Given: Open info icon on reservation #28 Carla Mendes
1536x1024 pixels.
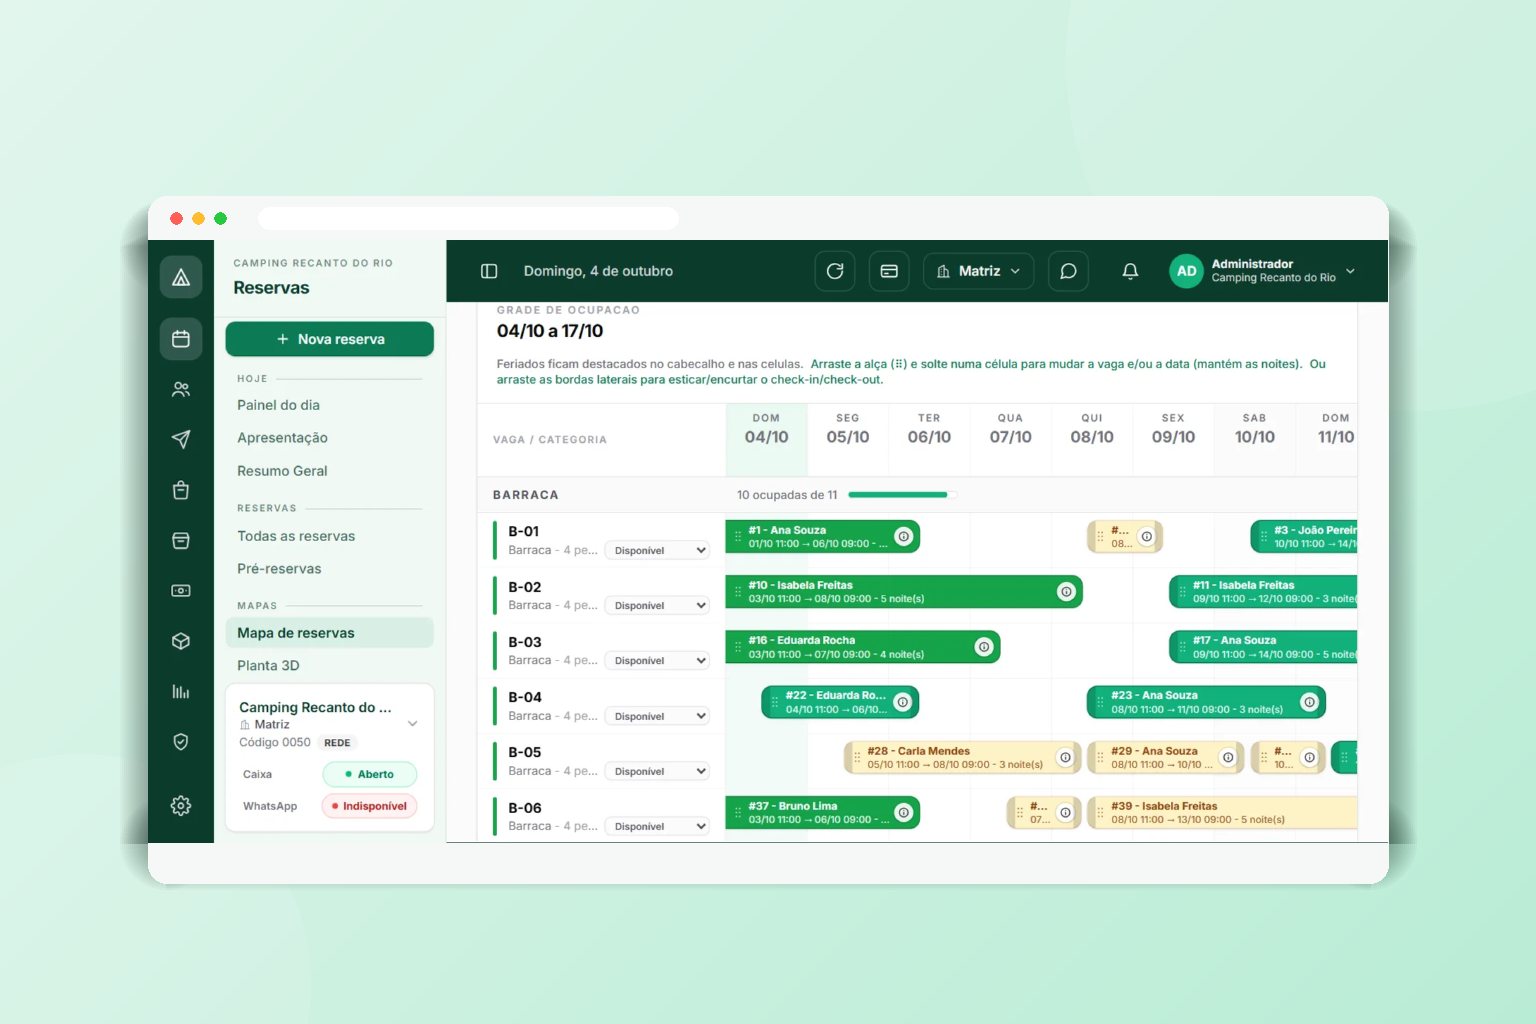Looking at the screenshot, I should tap(1065, 757).
